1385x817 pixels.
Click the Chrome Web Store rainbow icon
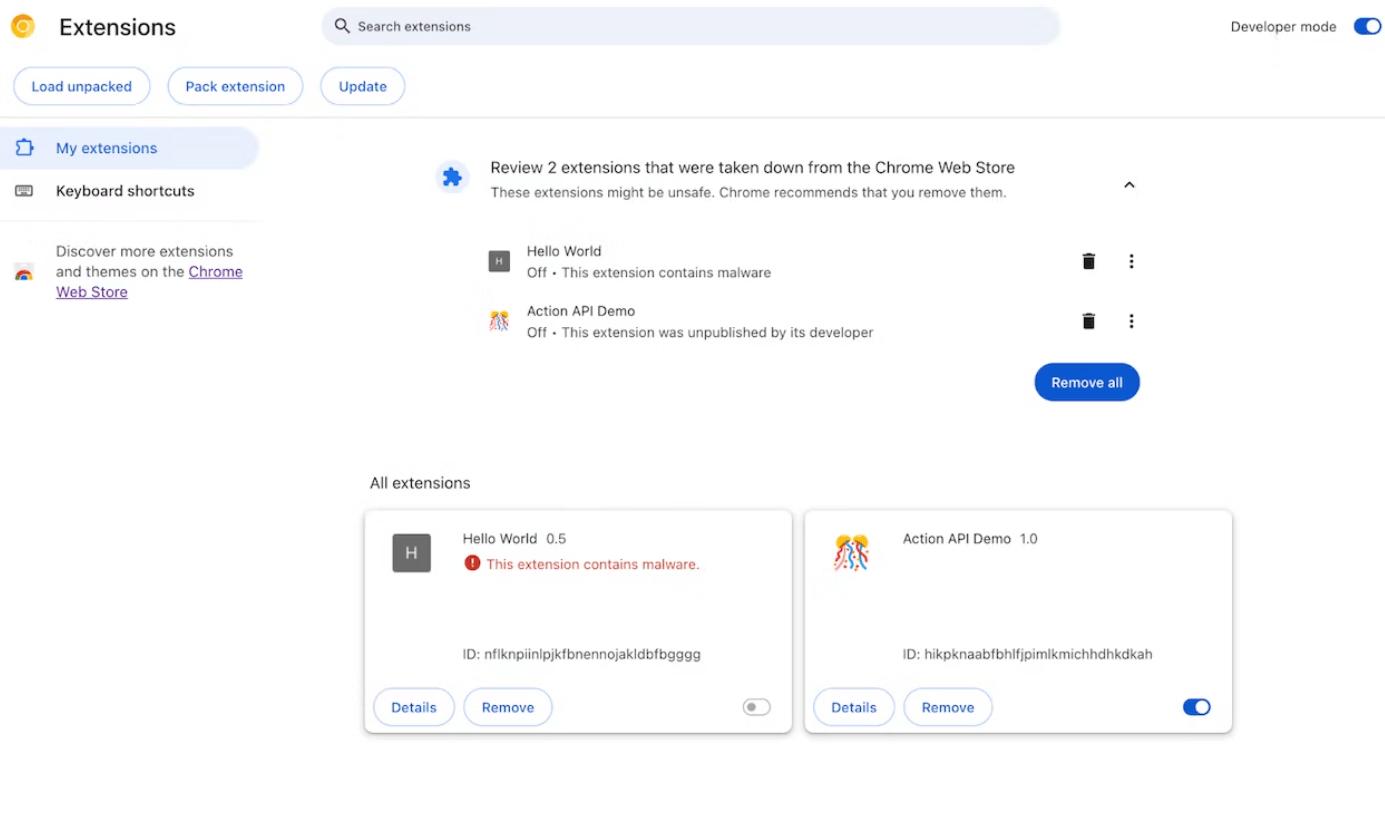(x=24, y=272)
